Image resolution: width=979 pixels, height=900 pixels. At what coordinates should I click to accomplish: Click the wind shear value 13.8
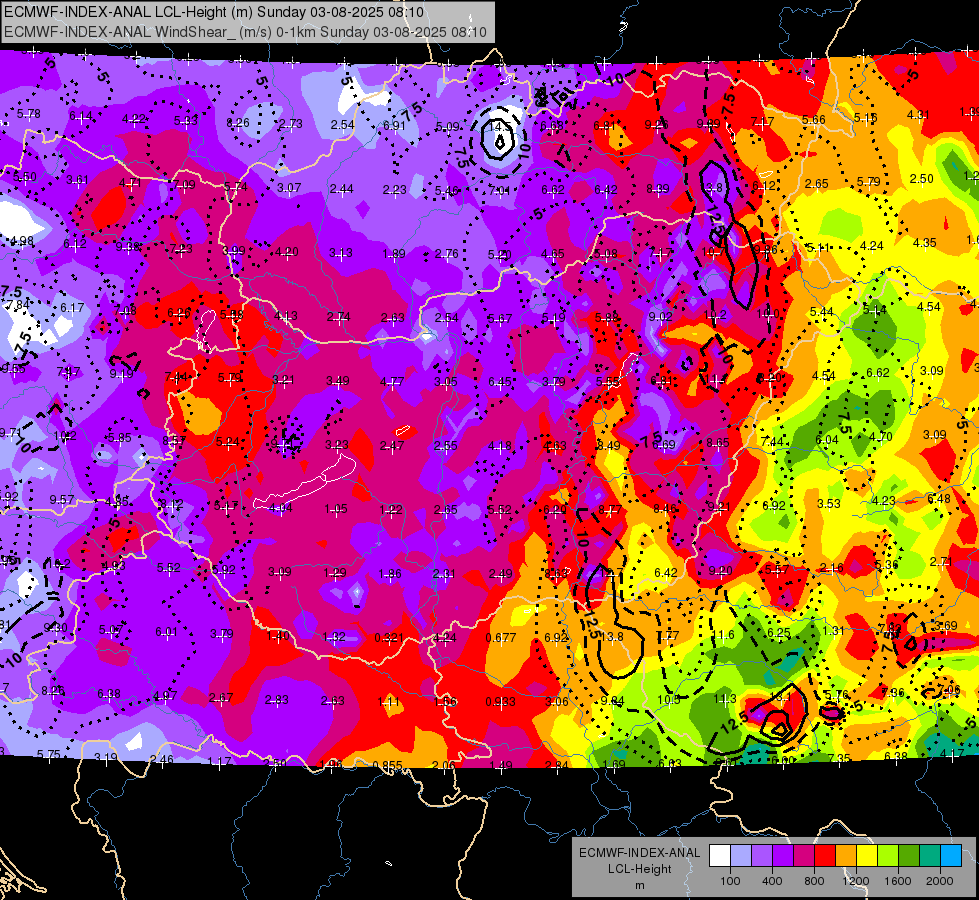(x=611, y=636)
